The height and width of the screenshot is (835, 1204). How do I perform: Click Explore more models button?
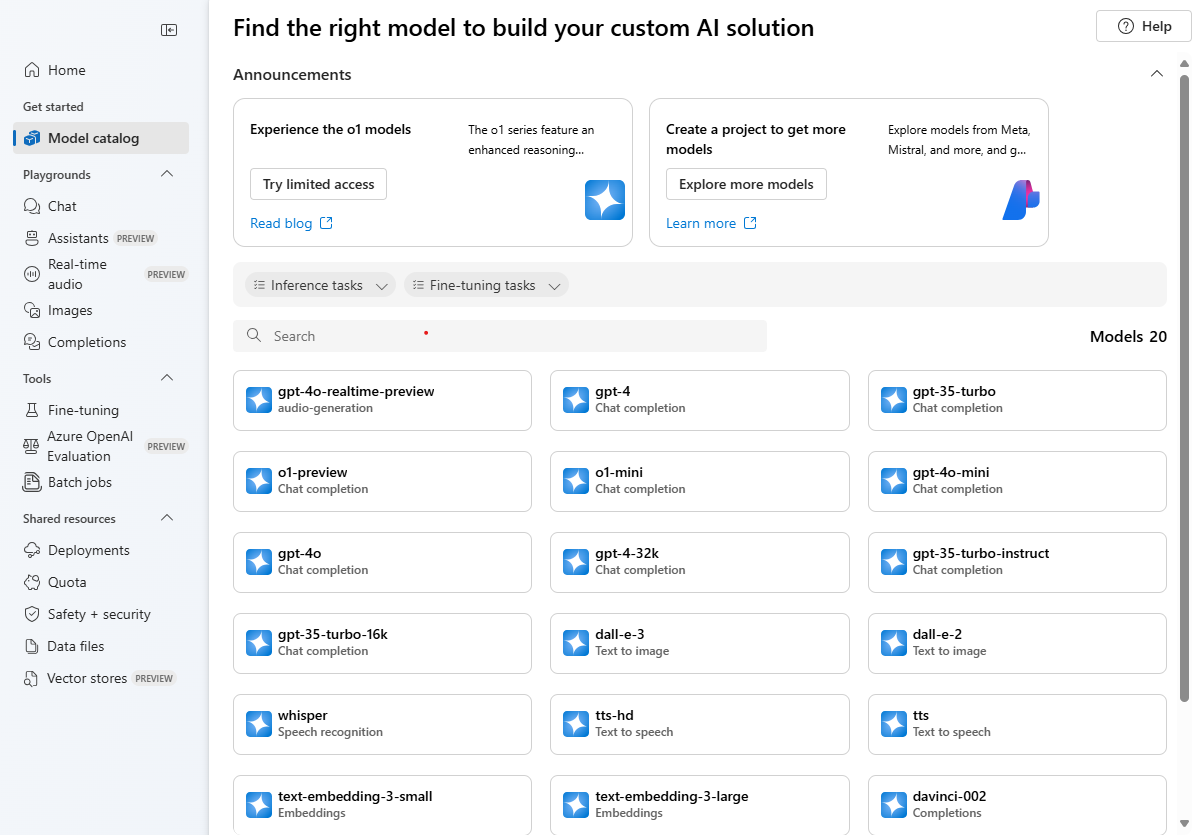tap(746, 184)
